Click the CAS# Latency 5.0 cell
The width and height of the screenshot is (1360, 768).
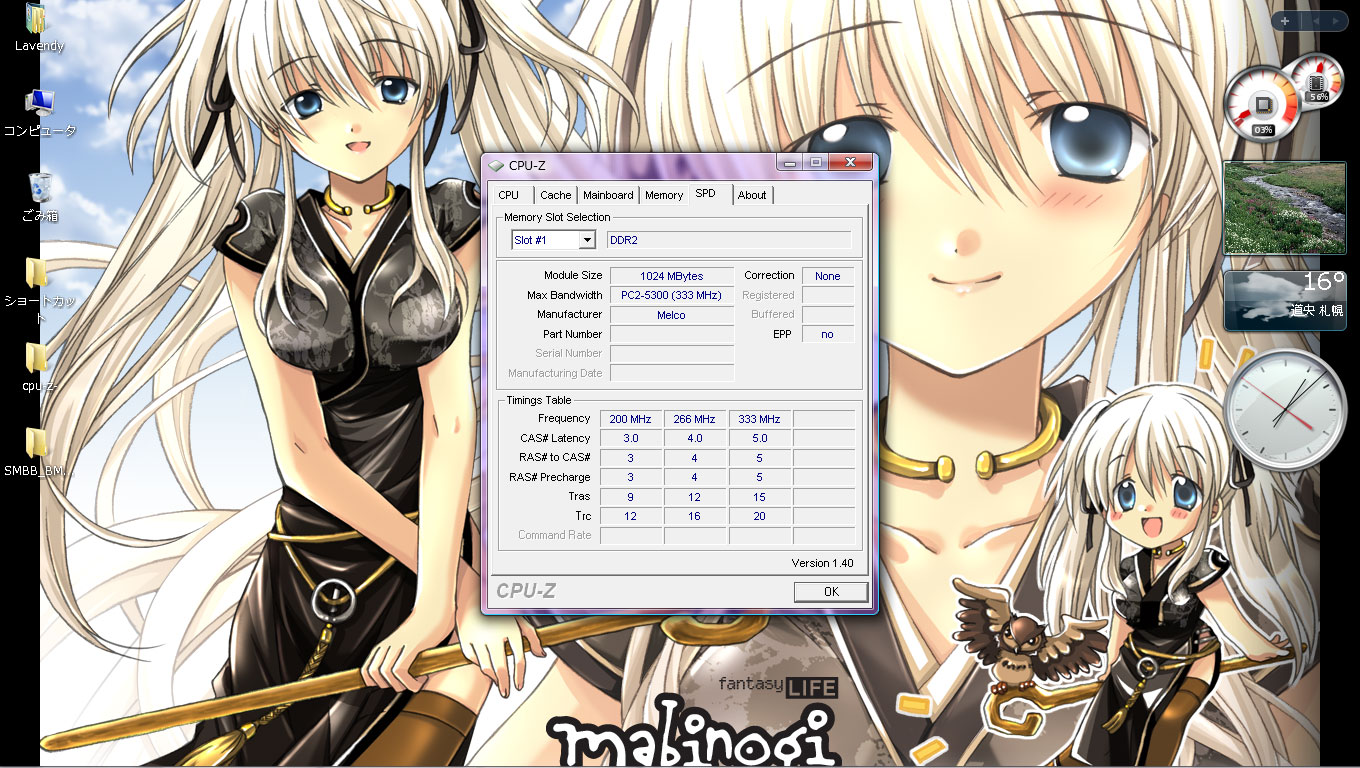pos(760,438)
